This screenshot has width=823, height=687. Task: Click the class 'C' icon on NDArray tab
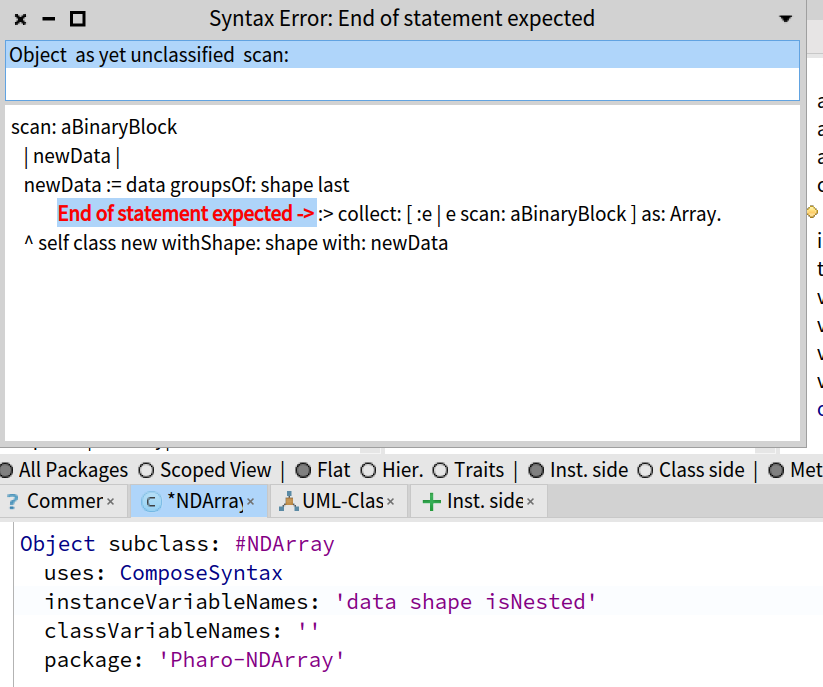[151, 502]
